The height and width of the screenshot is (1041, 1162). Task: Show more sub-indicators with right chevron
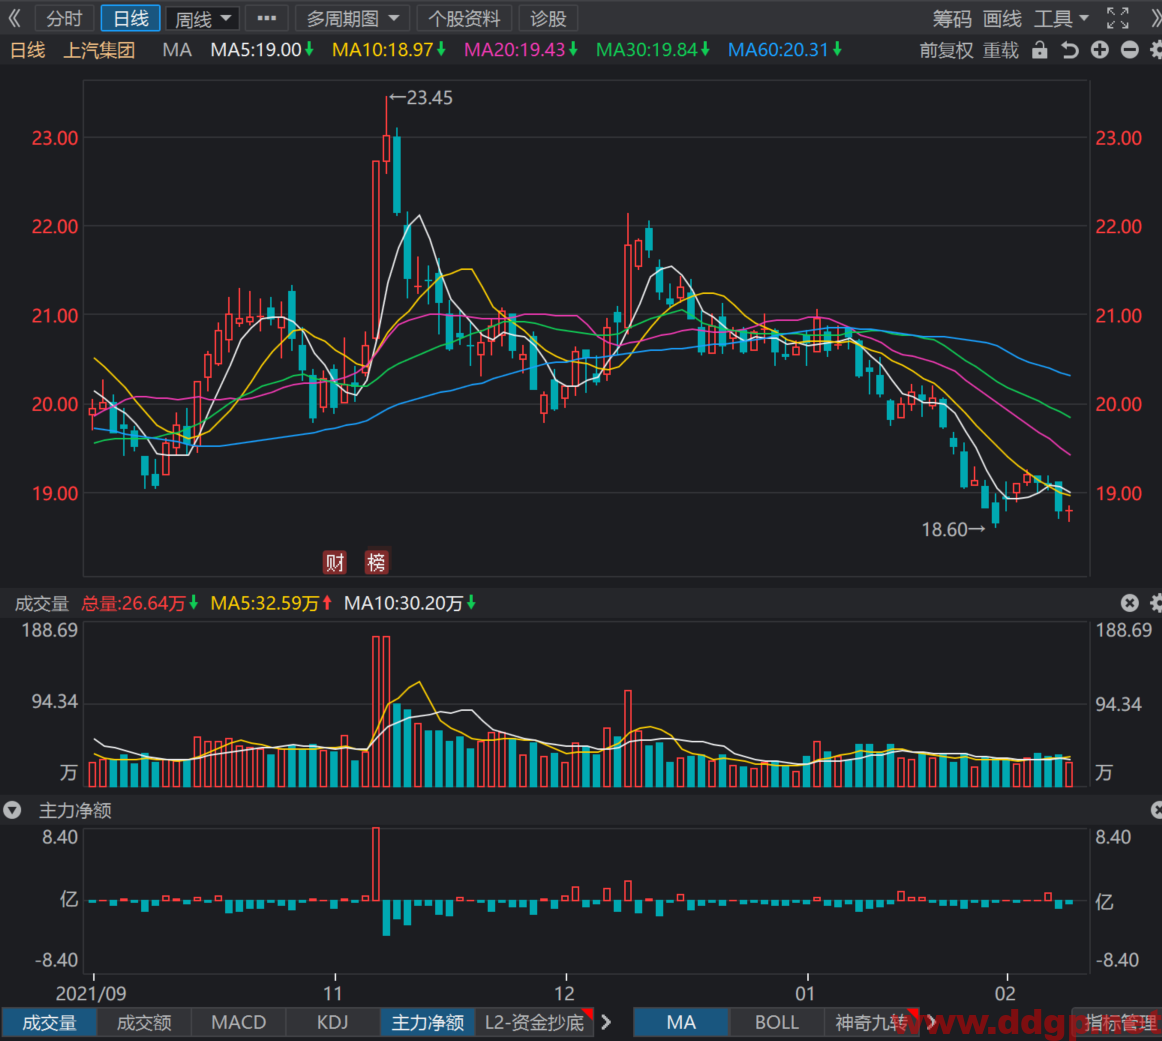(x=606, y=1022)
